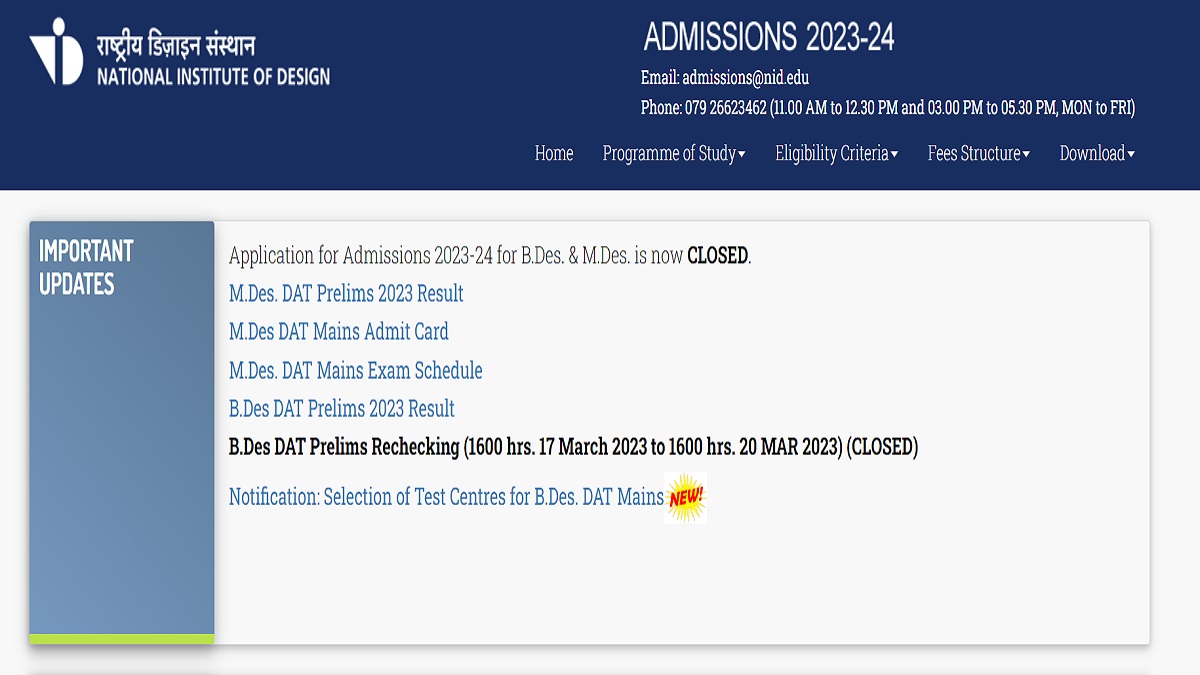Click the Download menu caret arrow
This screenshot has height=675, width=1200.
1131,154
